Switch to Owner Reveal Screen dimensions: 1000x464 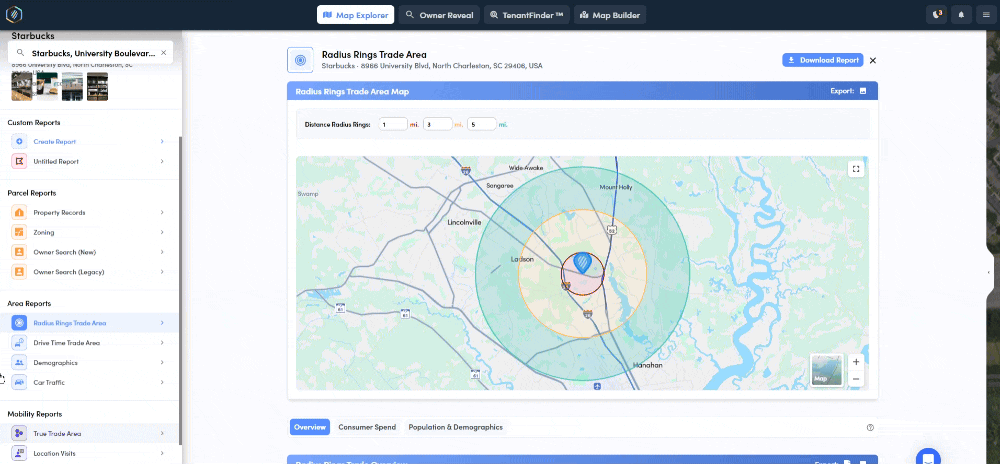[x=439, y=15]
